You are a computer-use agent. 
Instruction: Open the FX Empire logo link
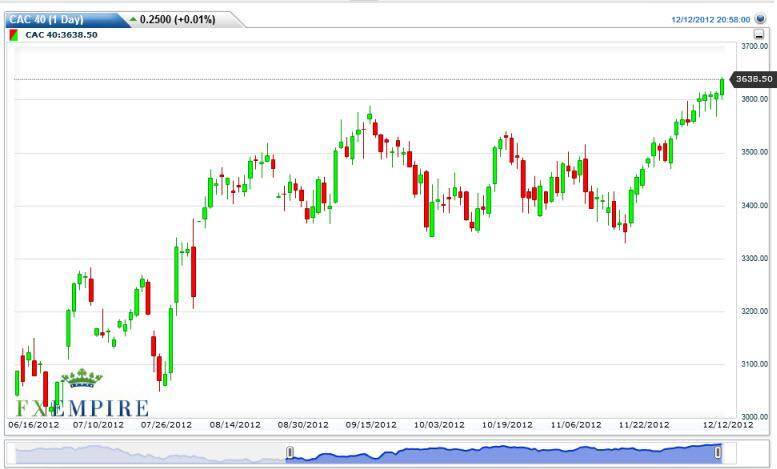click(81, 408)
